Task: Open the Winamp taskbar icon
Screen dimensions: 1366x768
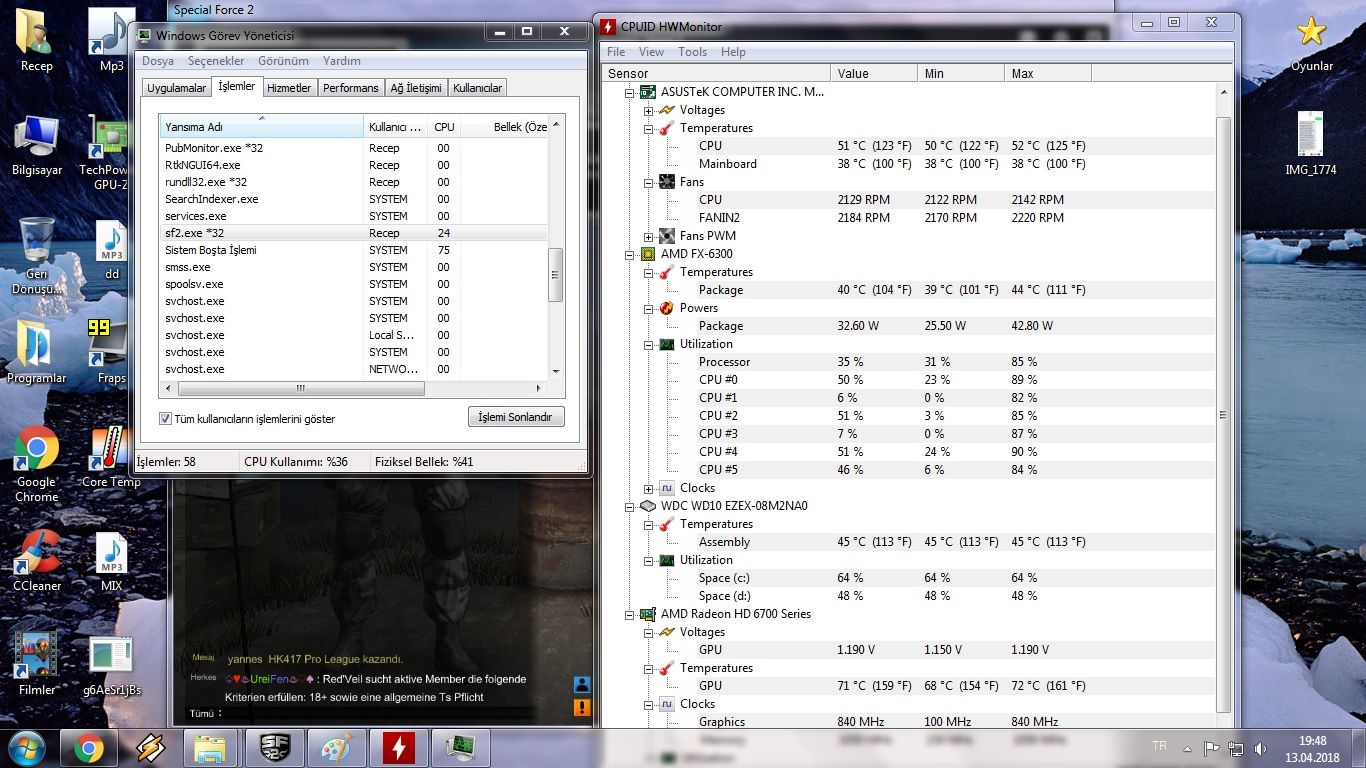Action: 151,748
